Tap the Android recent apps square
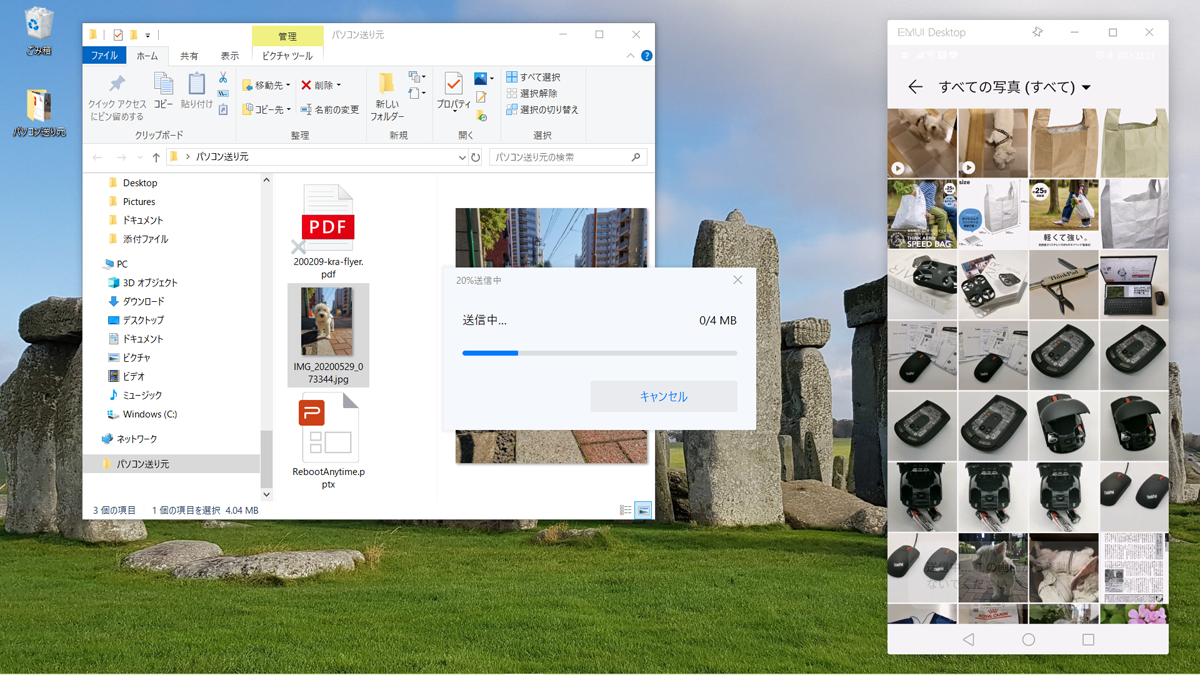Screen dimensions: 1200x675 [1088, 639]
